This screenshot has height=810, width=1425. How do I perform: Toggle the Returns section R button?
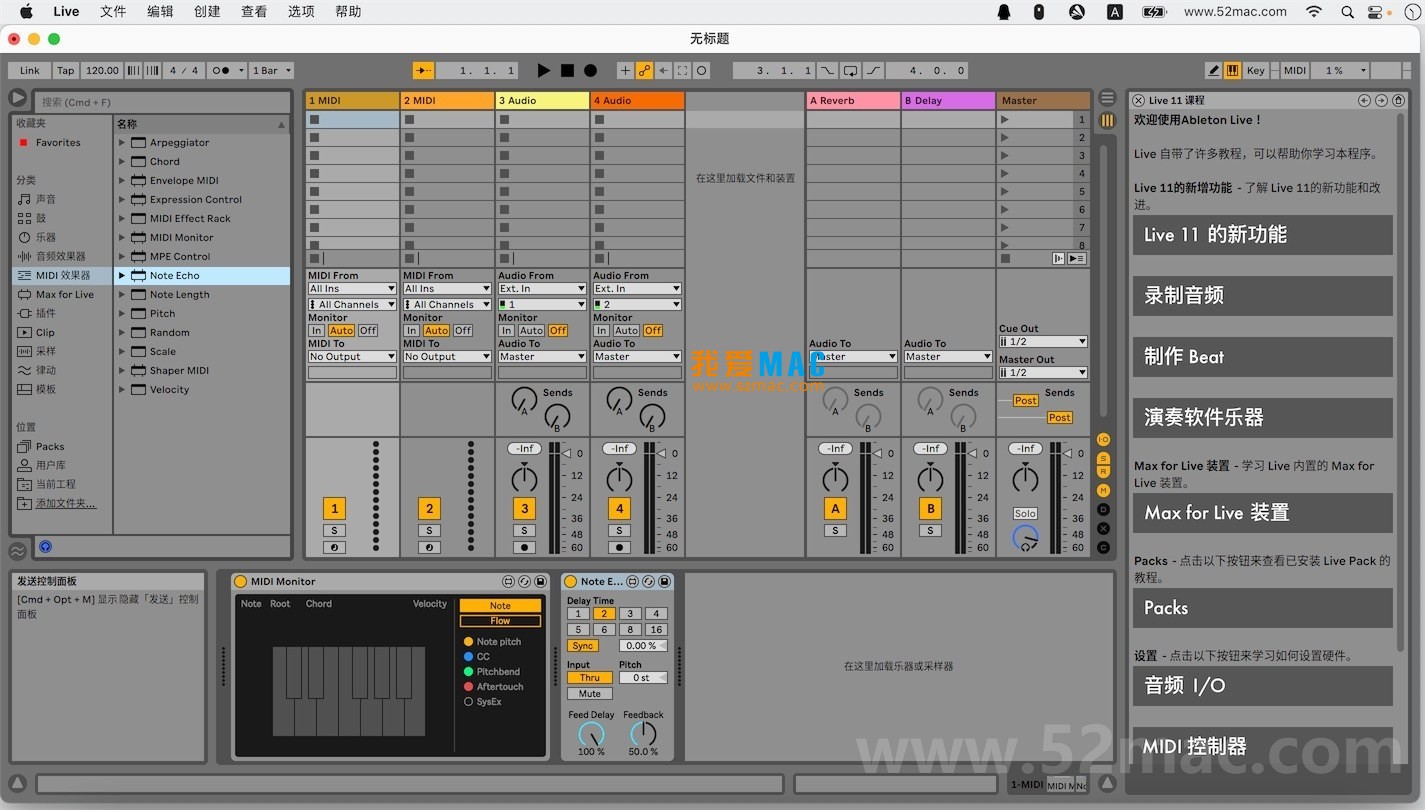(1104, 472)
